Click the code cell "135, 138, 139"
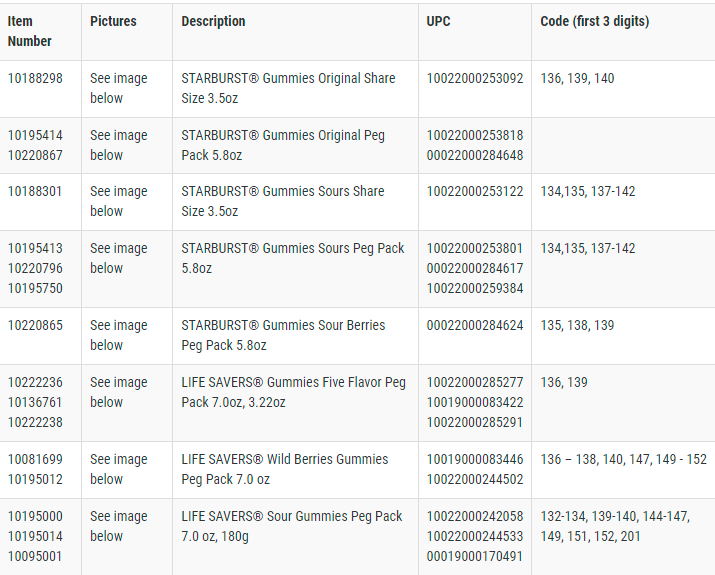This screenshot has height=575, width=715. 577,325
